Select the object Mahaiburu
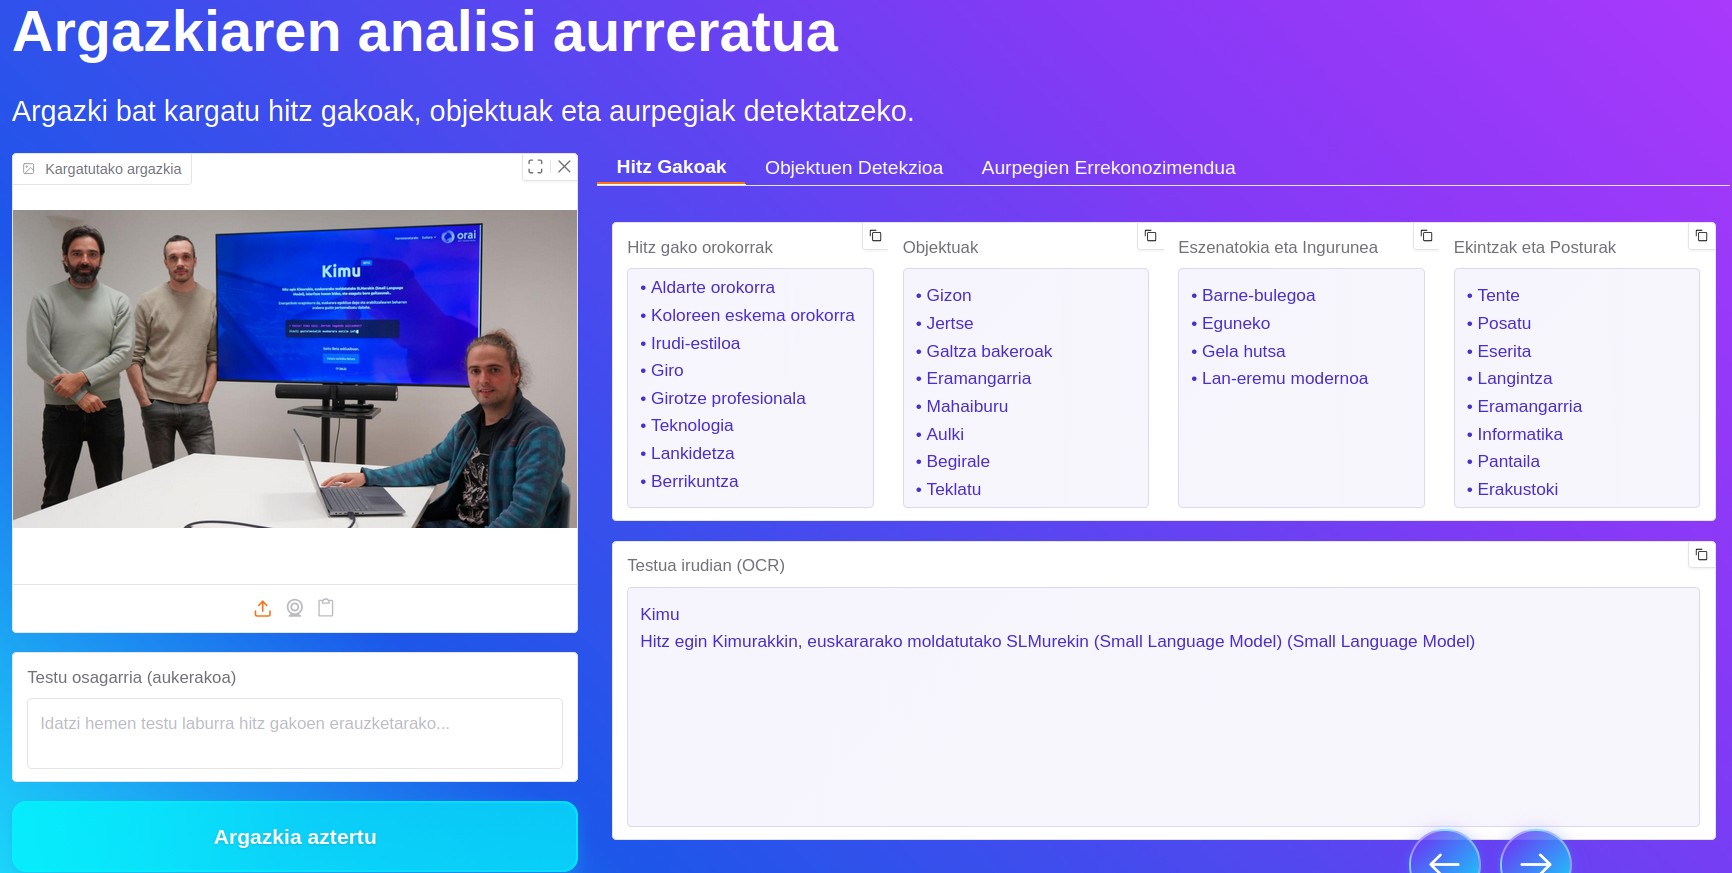 [967, 406]
